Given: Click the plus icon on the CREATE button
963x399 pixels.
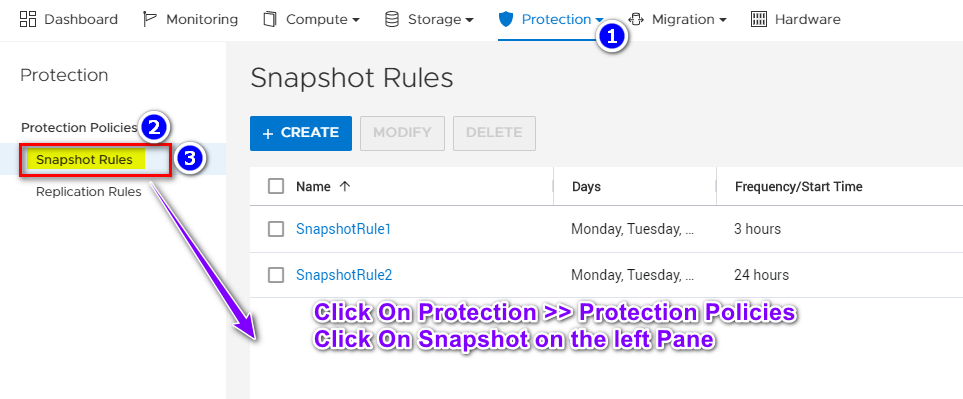Looking at the screenshot, I should [x=268, y=133].
